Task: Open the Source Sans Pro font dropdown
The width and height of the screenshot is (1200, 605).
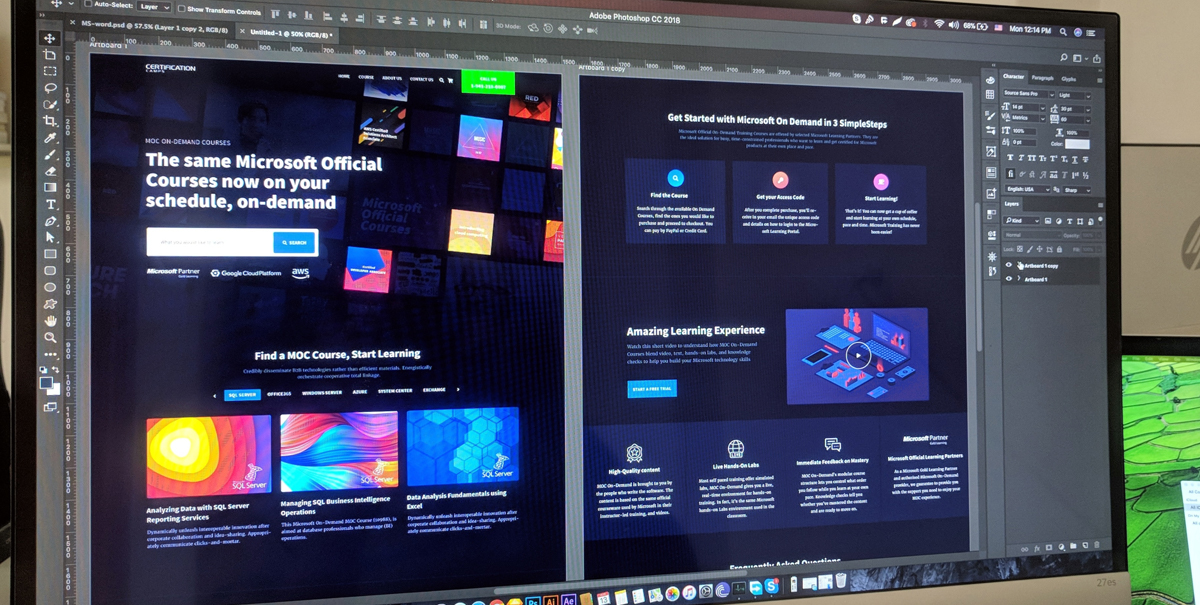Action: point(1029,94)
